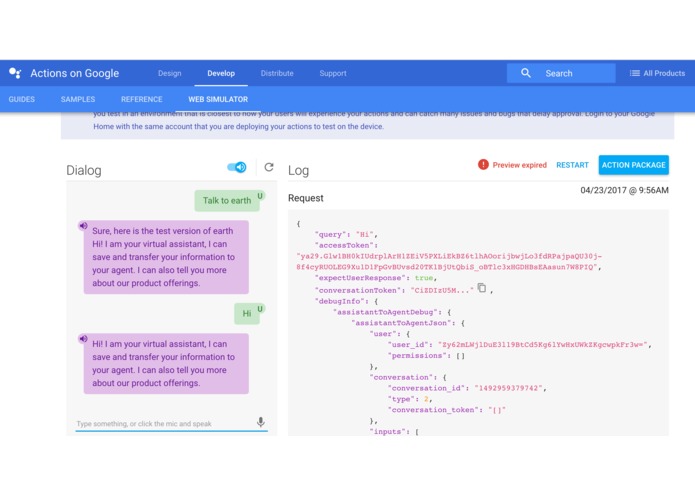
Task: Click the "conversation_id" line
Action: 467,388
